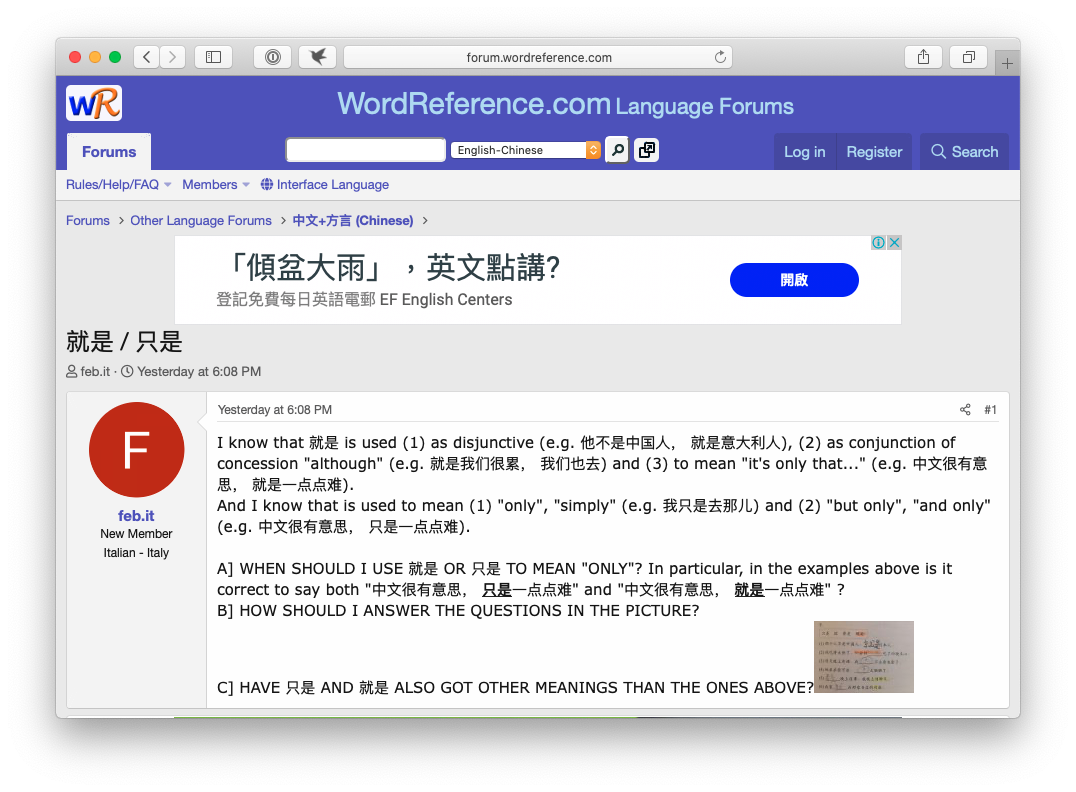Screen dimensions: 1076x792
Task: Click the WordReference.com Language Forums title
Action: (565, 104)
